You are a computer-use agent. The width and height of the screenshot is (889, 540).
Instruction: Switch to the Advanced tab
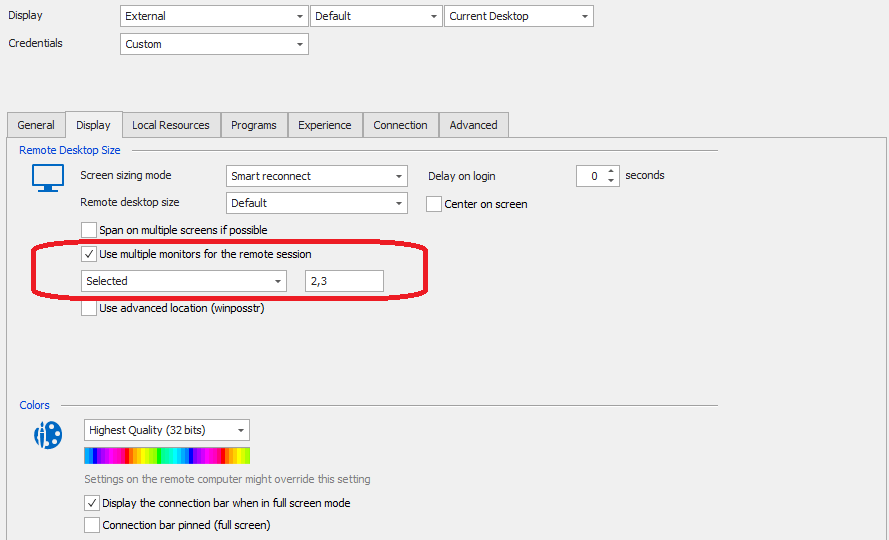[473, 125]
